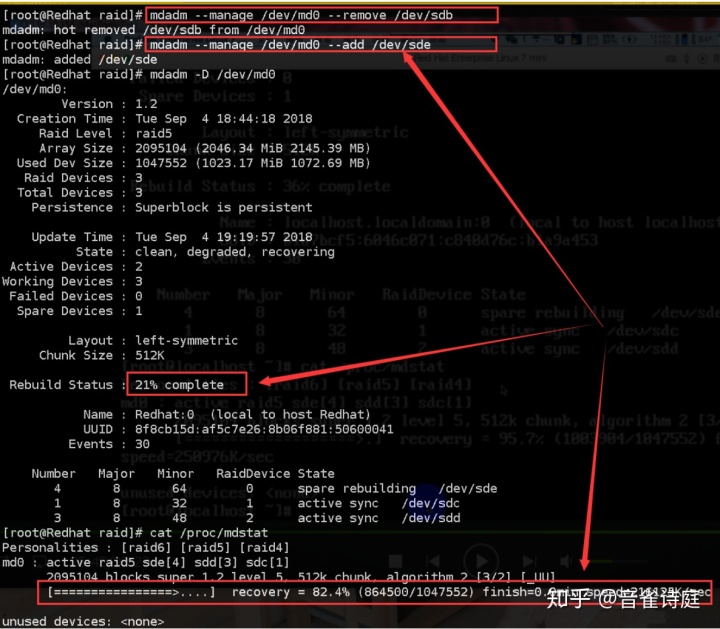Click the faint Play button in video overlay

(481, 561)
